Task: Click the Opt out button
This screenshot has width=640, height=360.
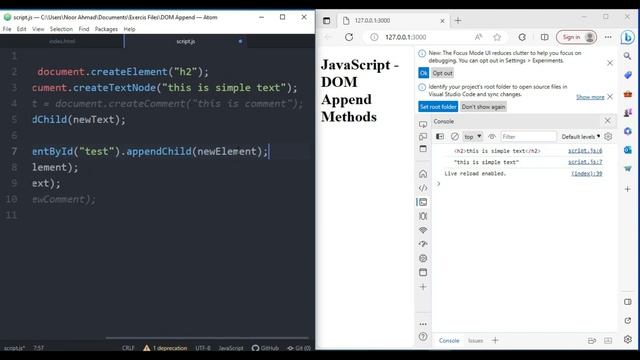Action: tap(442, 73)
